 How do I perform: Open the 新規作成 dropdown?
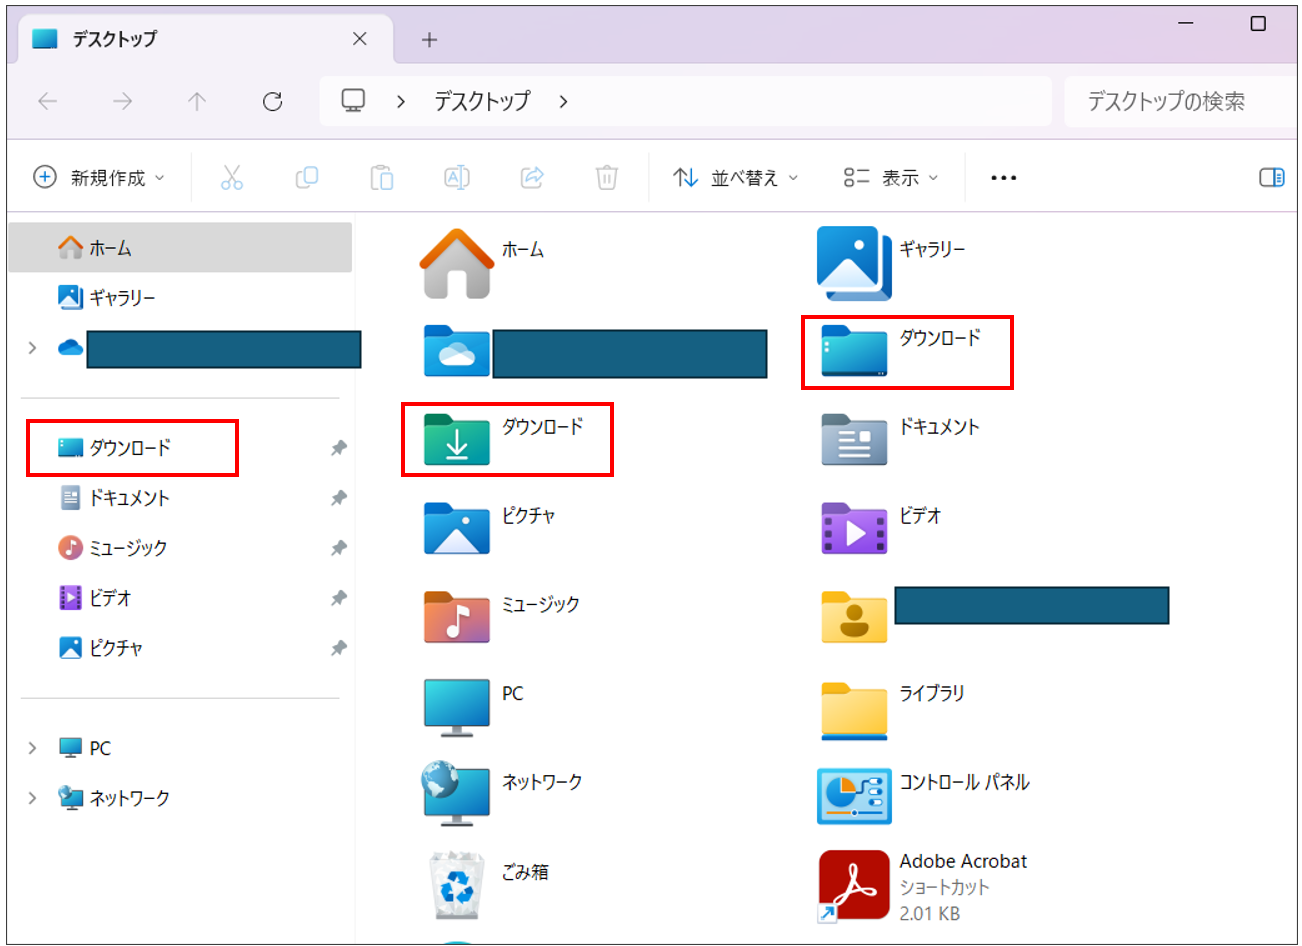(99, 178)
